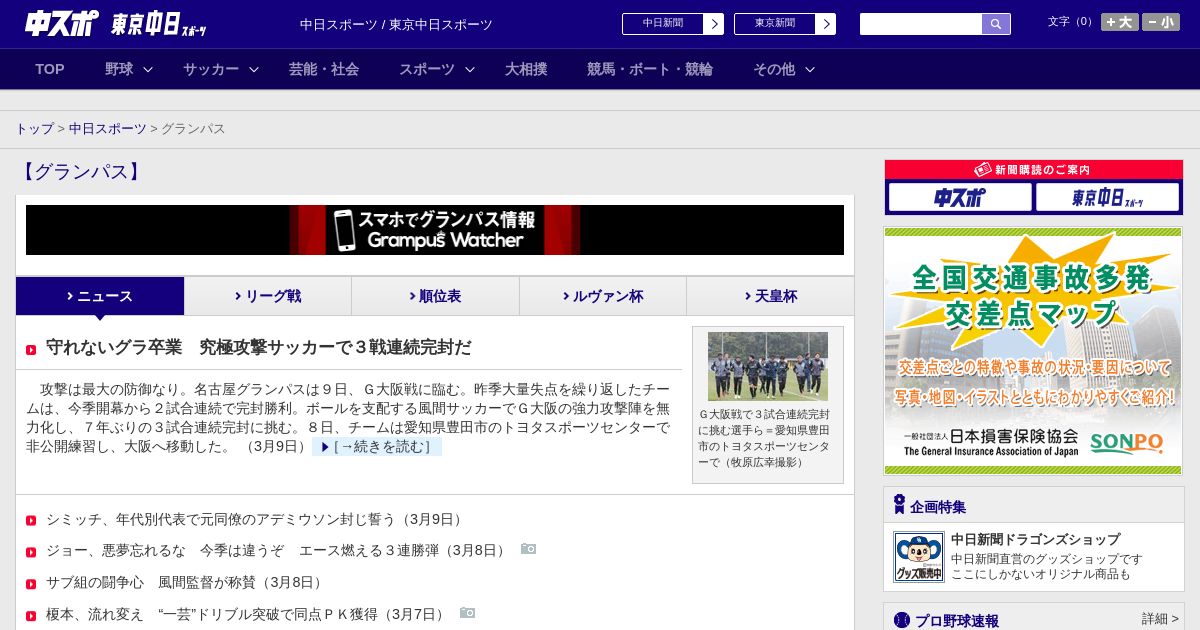
Task: Click 中スポ subscription button in sidebar
Action: point(960,197)
